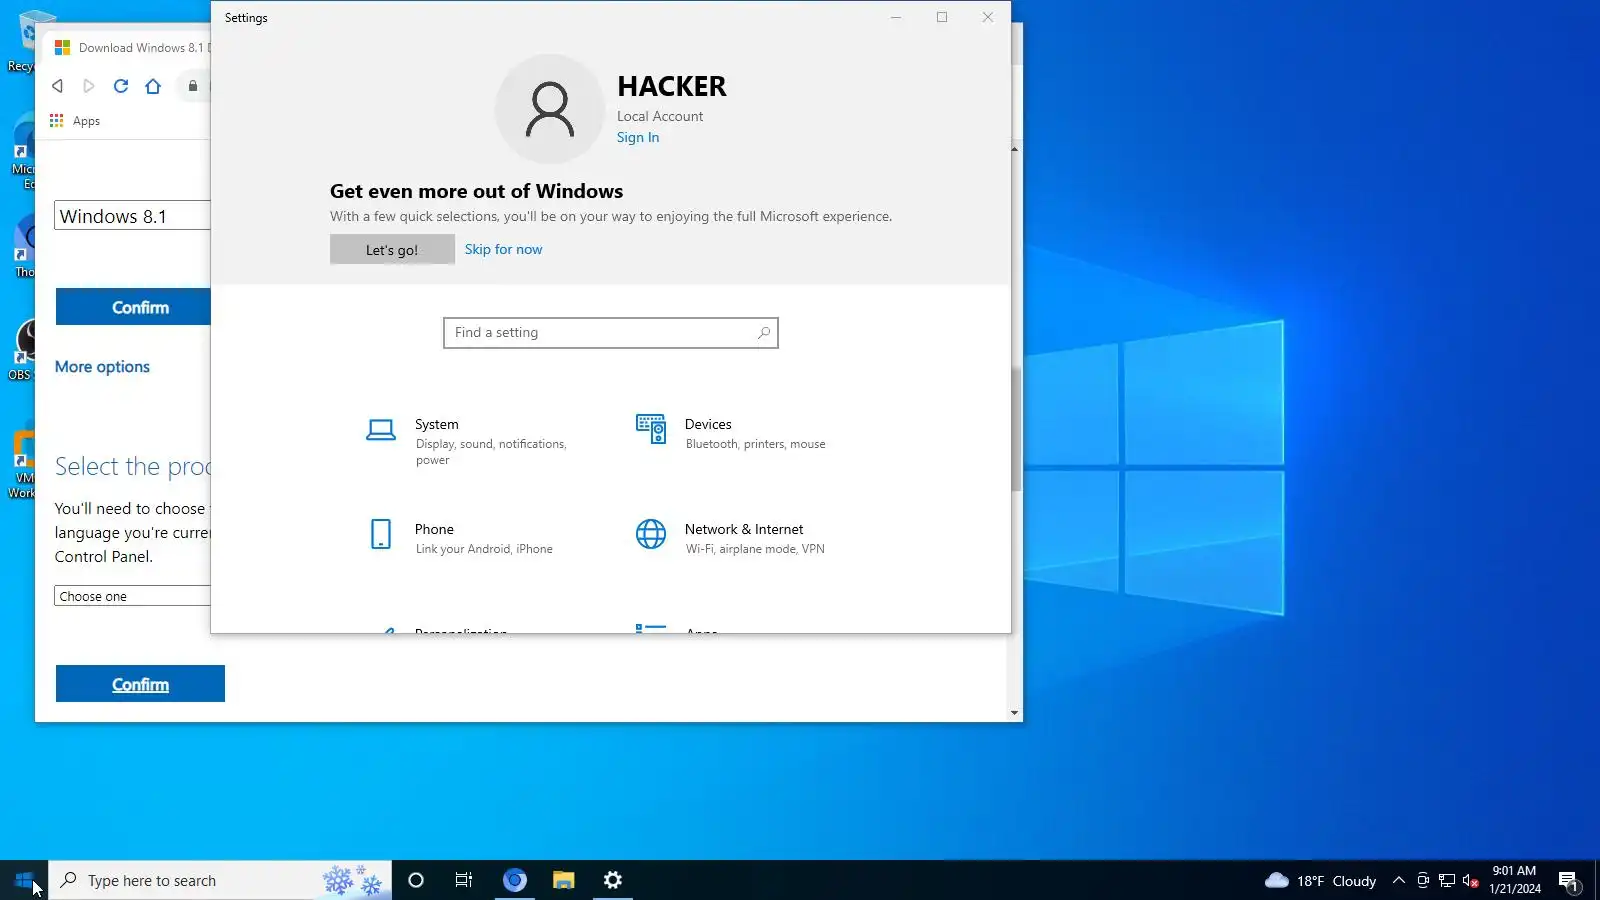Go back in the browser window
Image resolution: width=1600 pixels, height=900 pixels.
coord(58,86)
